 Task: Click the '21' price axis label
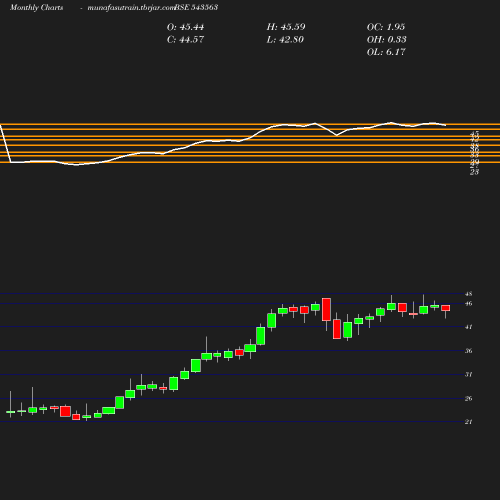coord(469,422)
